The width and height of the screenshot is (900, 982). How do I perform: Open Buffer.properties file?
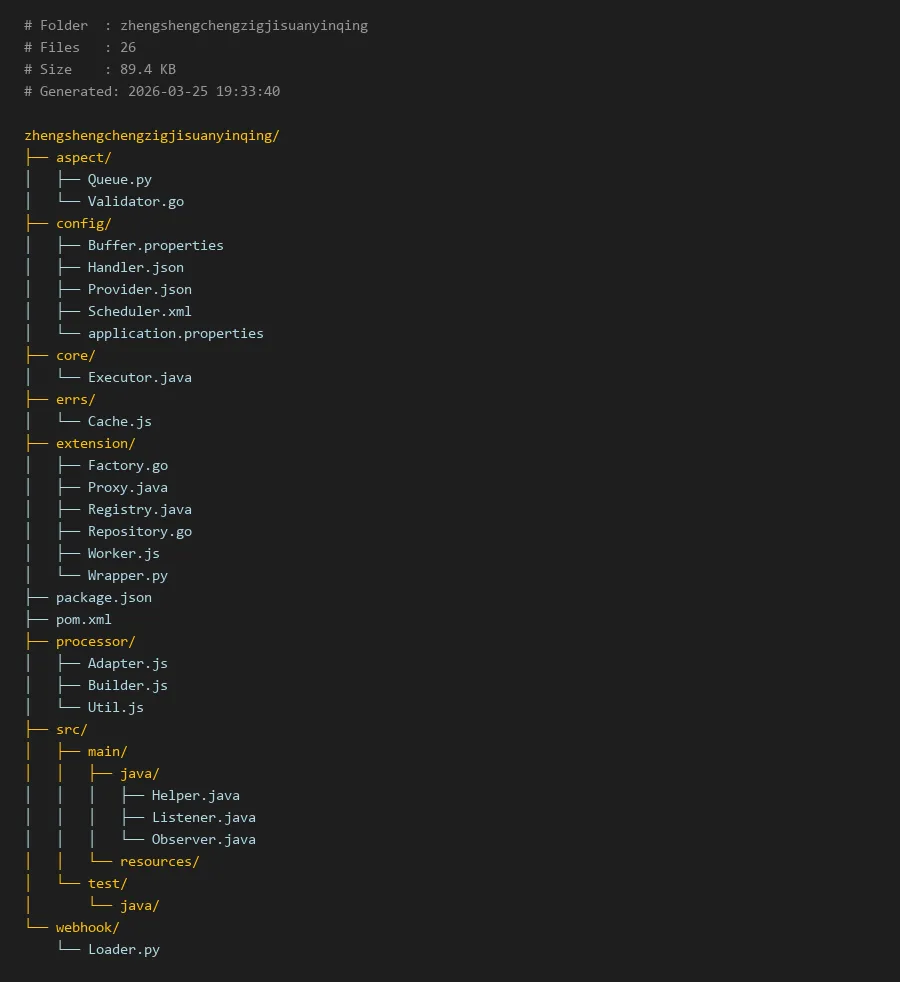tap(155, 245)
